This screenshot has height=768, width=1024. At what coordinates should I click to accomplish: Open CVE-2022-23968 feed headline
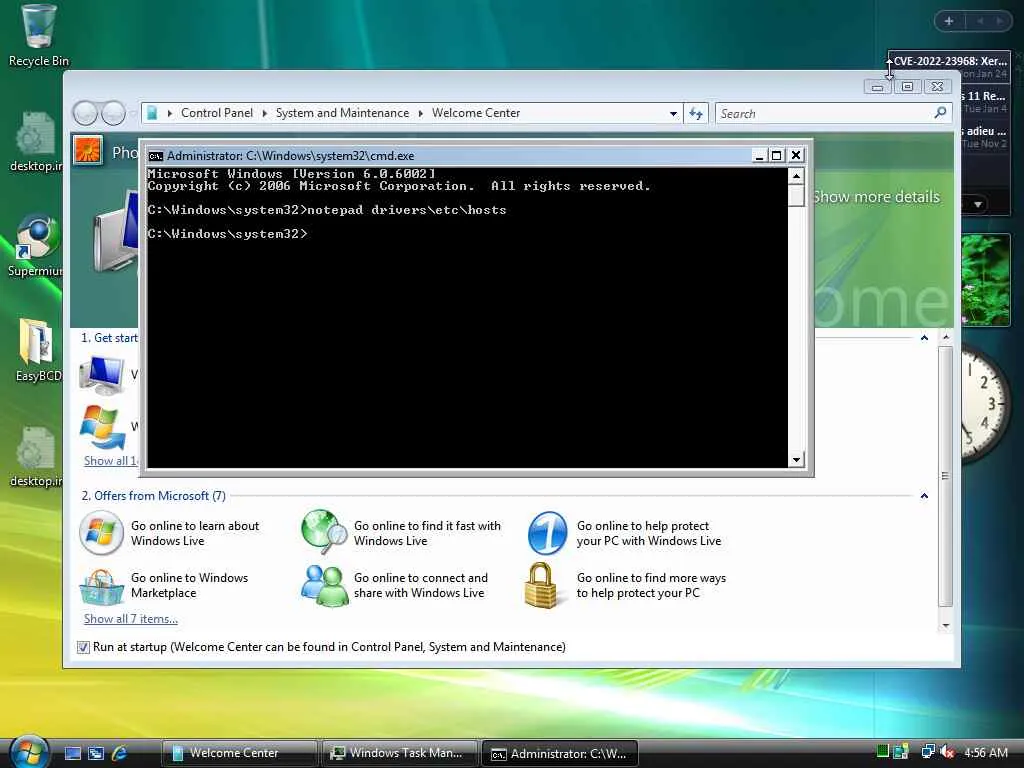(950, 61)
